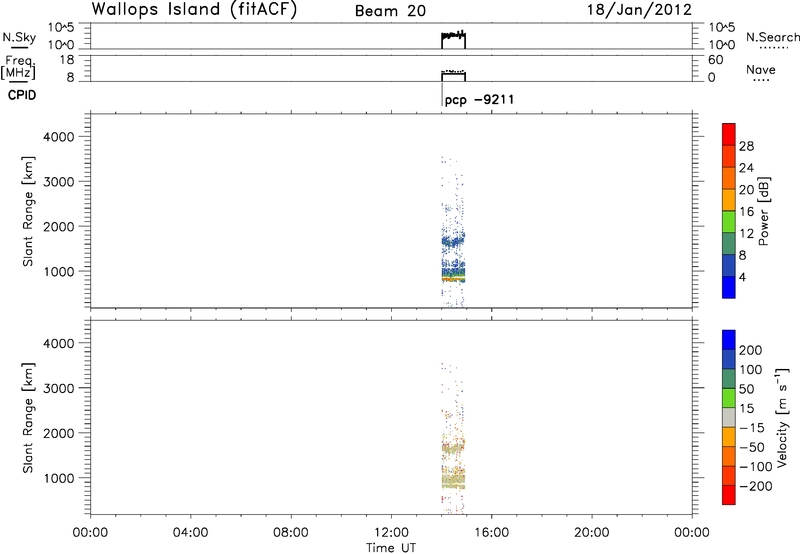Click the bright blue bottom Power colorbar segment
The image size is (800, 554).
pos(729,287)
